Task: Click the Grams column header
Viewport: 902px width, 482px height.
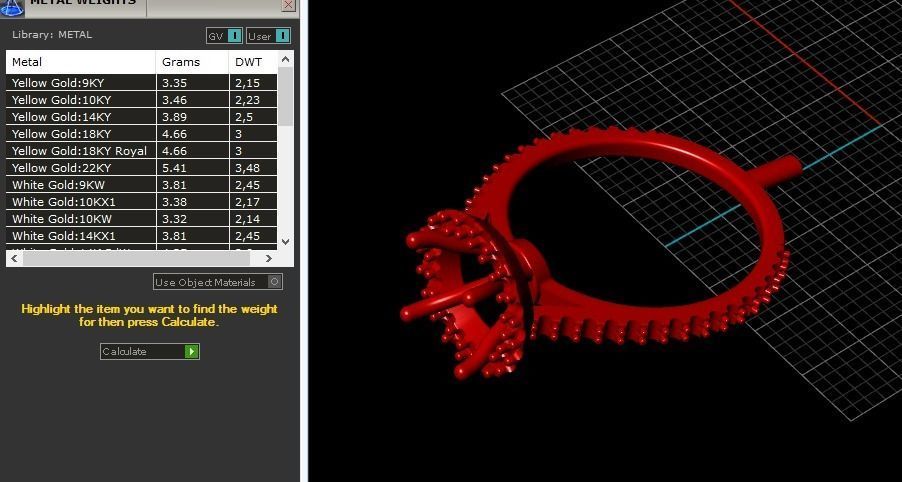Action: click(x=192, y=62)
